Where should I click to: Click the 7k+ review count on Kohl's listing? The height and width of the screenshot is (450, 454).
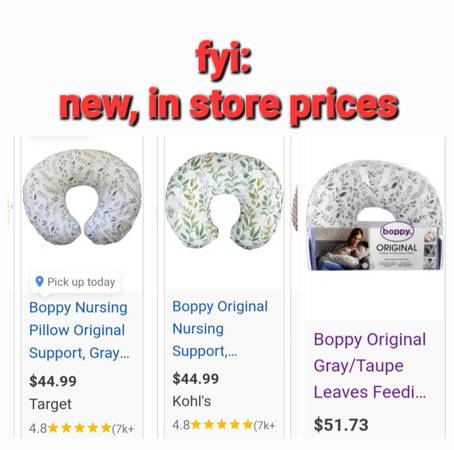tap(265, 425)
